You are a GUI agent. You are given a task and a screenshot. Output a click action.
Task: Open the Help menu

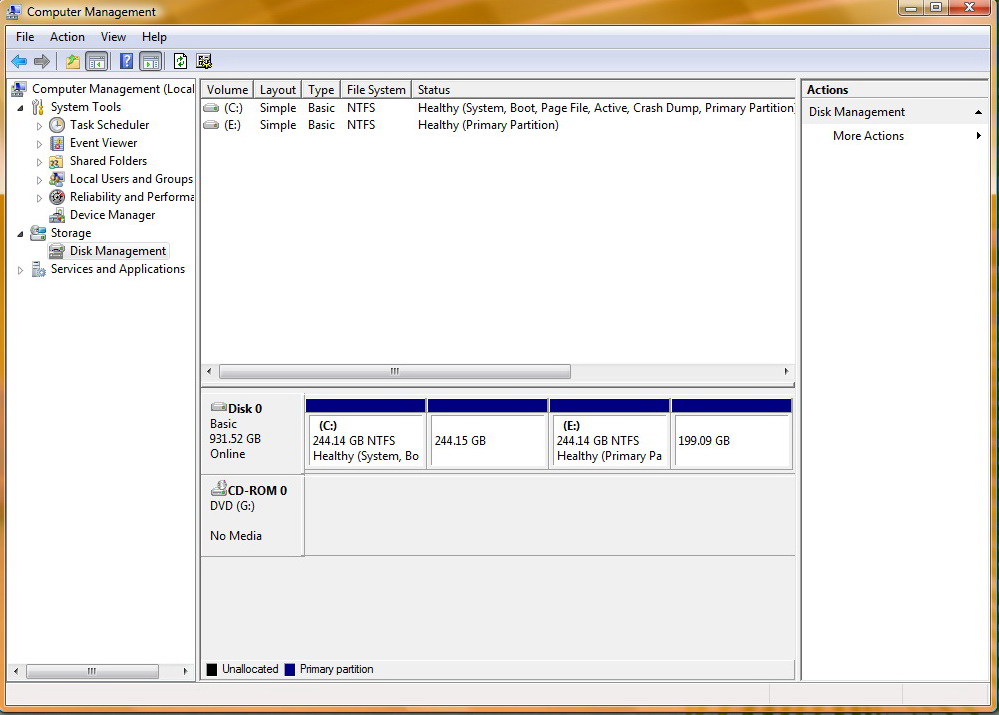click(154, 37)
